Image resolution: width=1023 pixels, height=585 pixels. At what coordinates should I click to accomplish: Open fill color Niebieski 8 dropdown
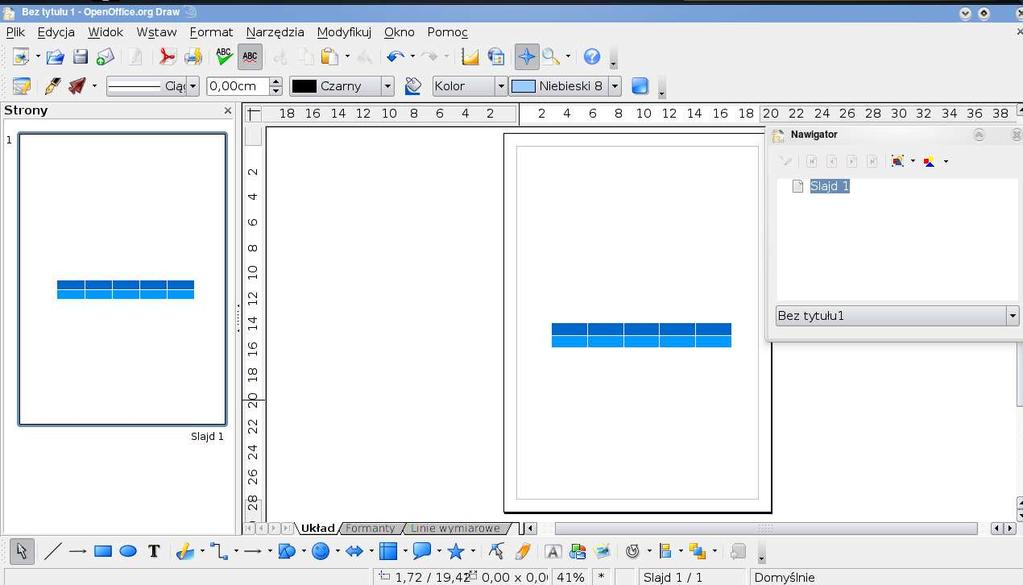(x=615, y=86)
